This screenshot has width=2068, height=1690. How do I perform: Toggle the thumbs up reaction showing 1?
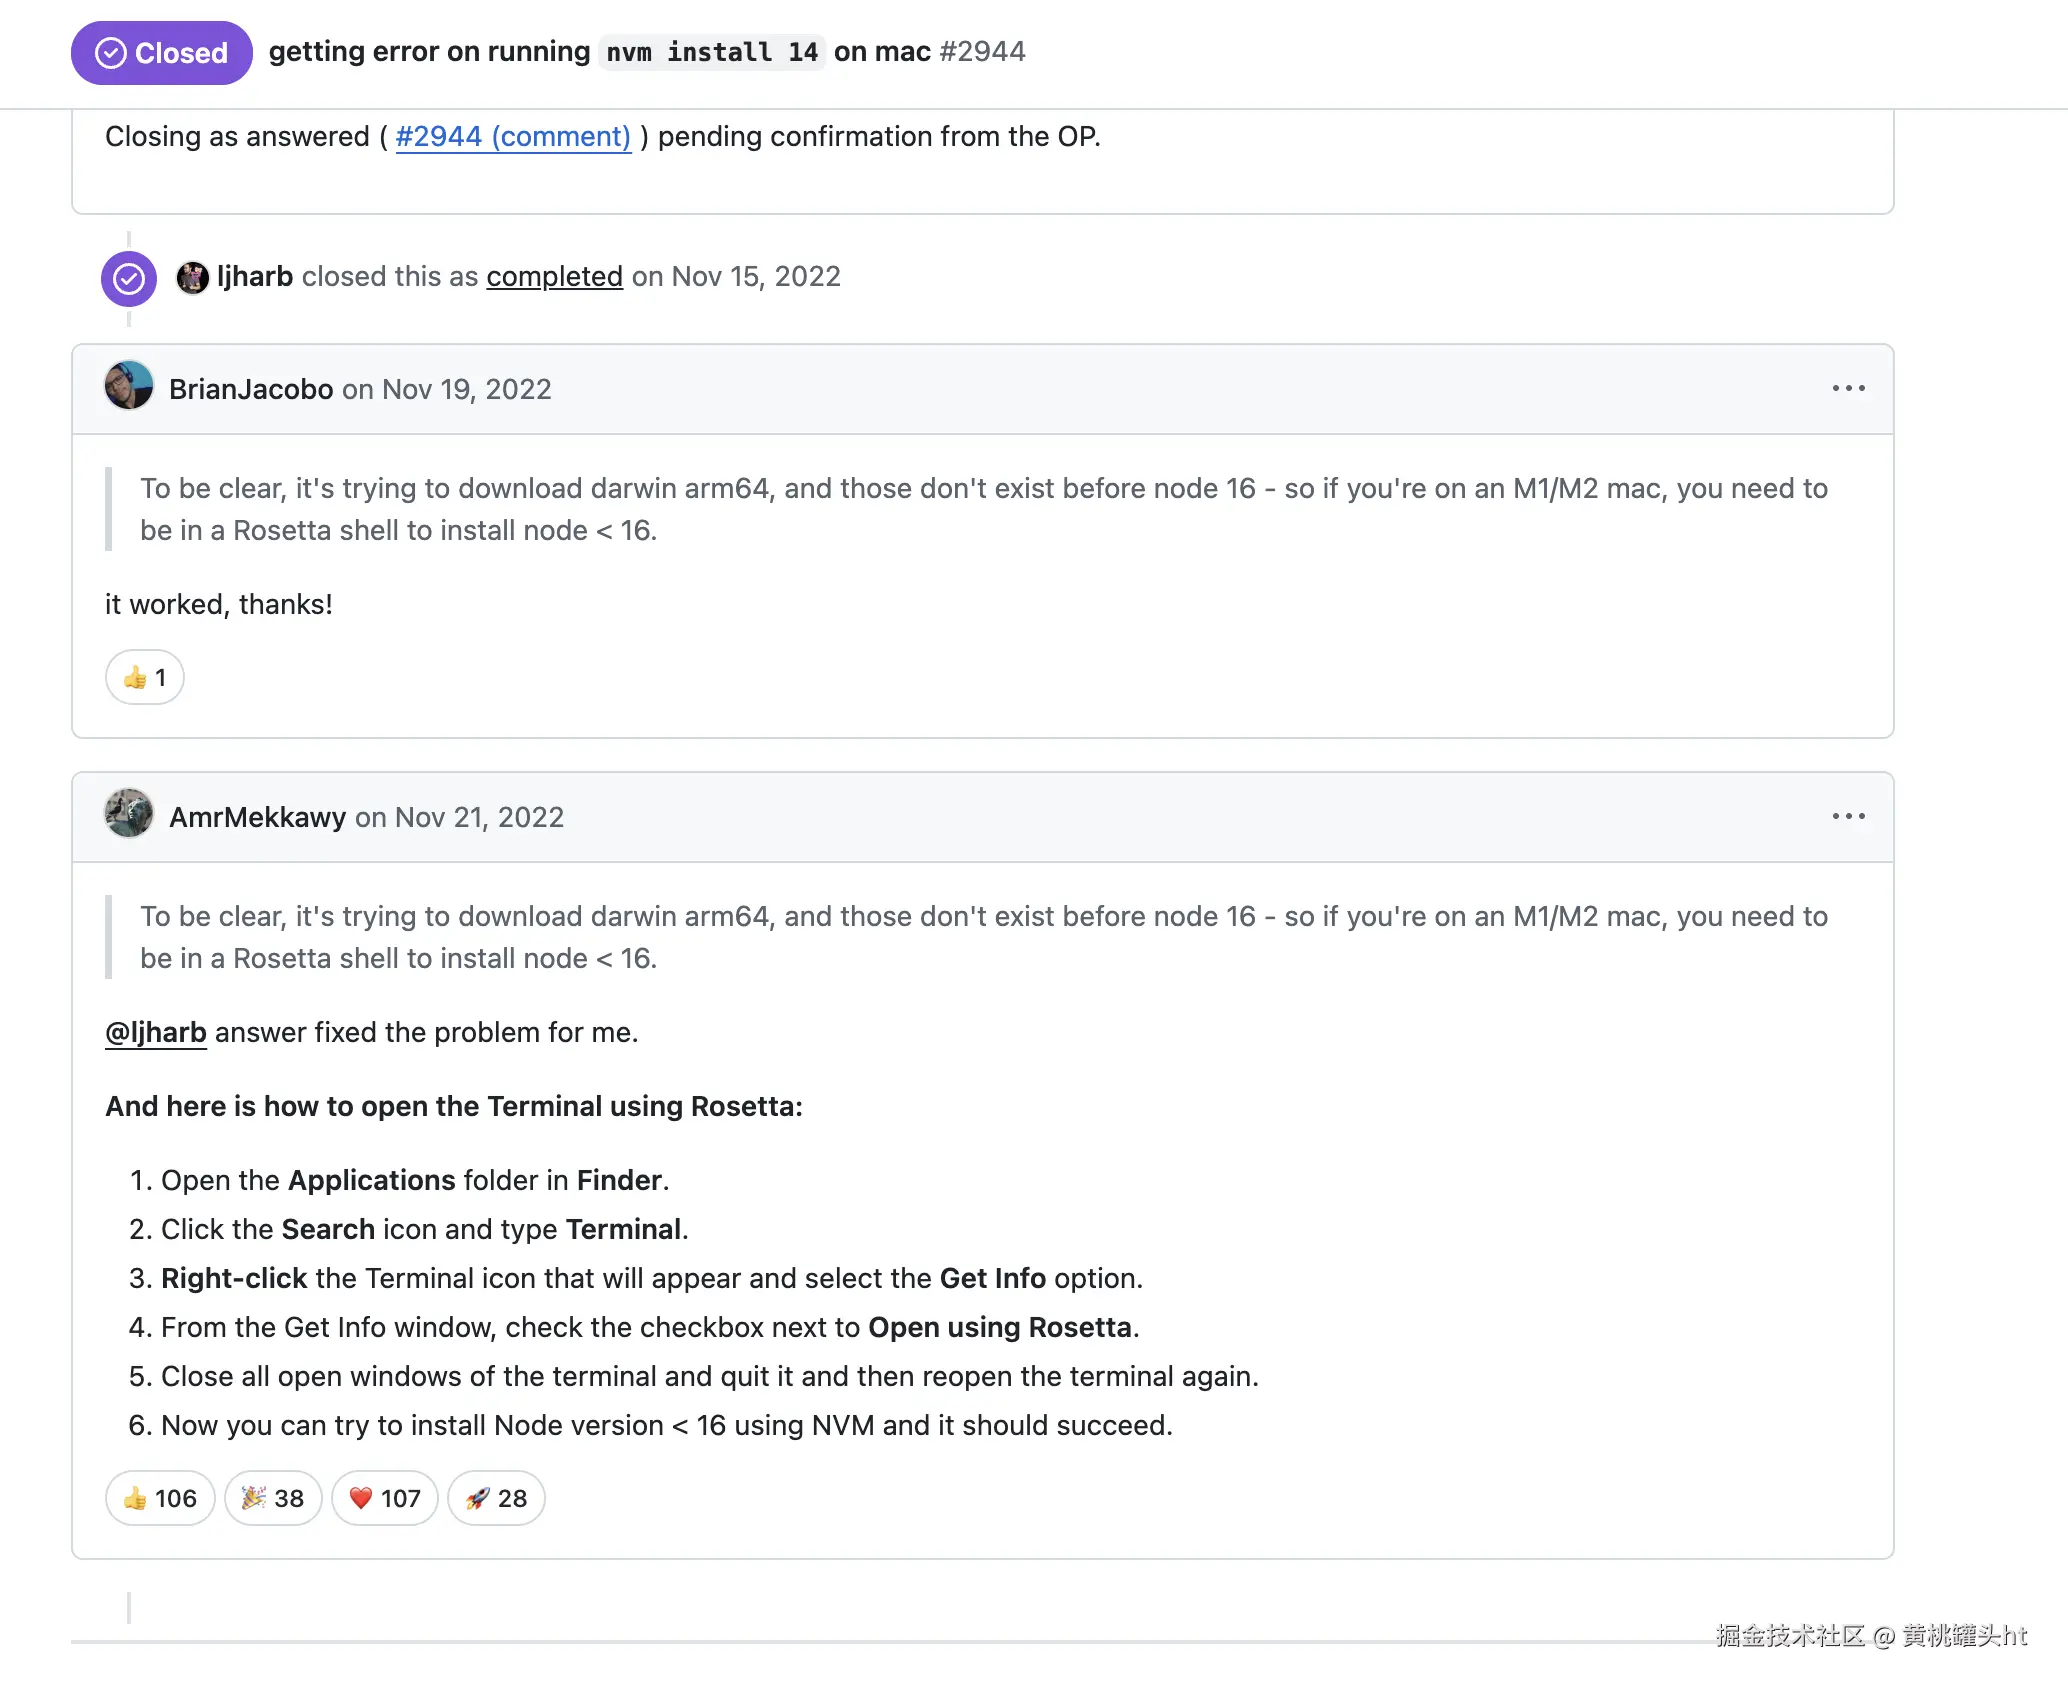pyautogui.click(x=145, y=678)
